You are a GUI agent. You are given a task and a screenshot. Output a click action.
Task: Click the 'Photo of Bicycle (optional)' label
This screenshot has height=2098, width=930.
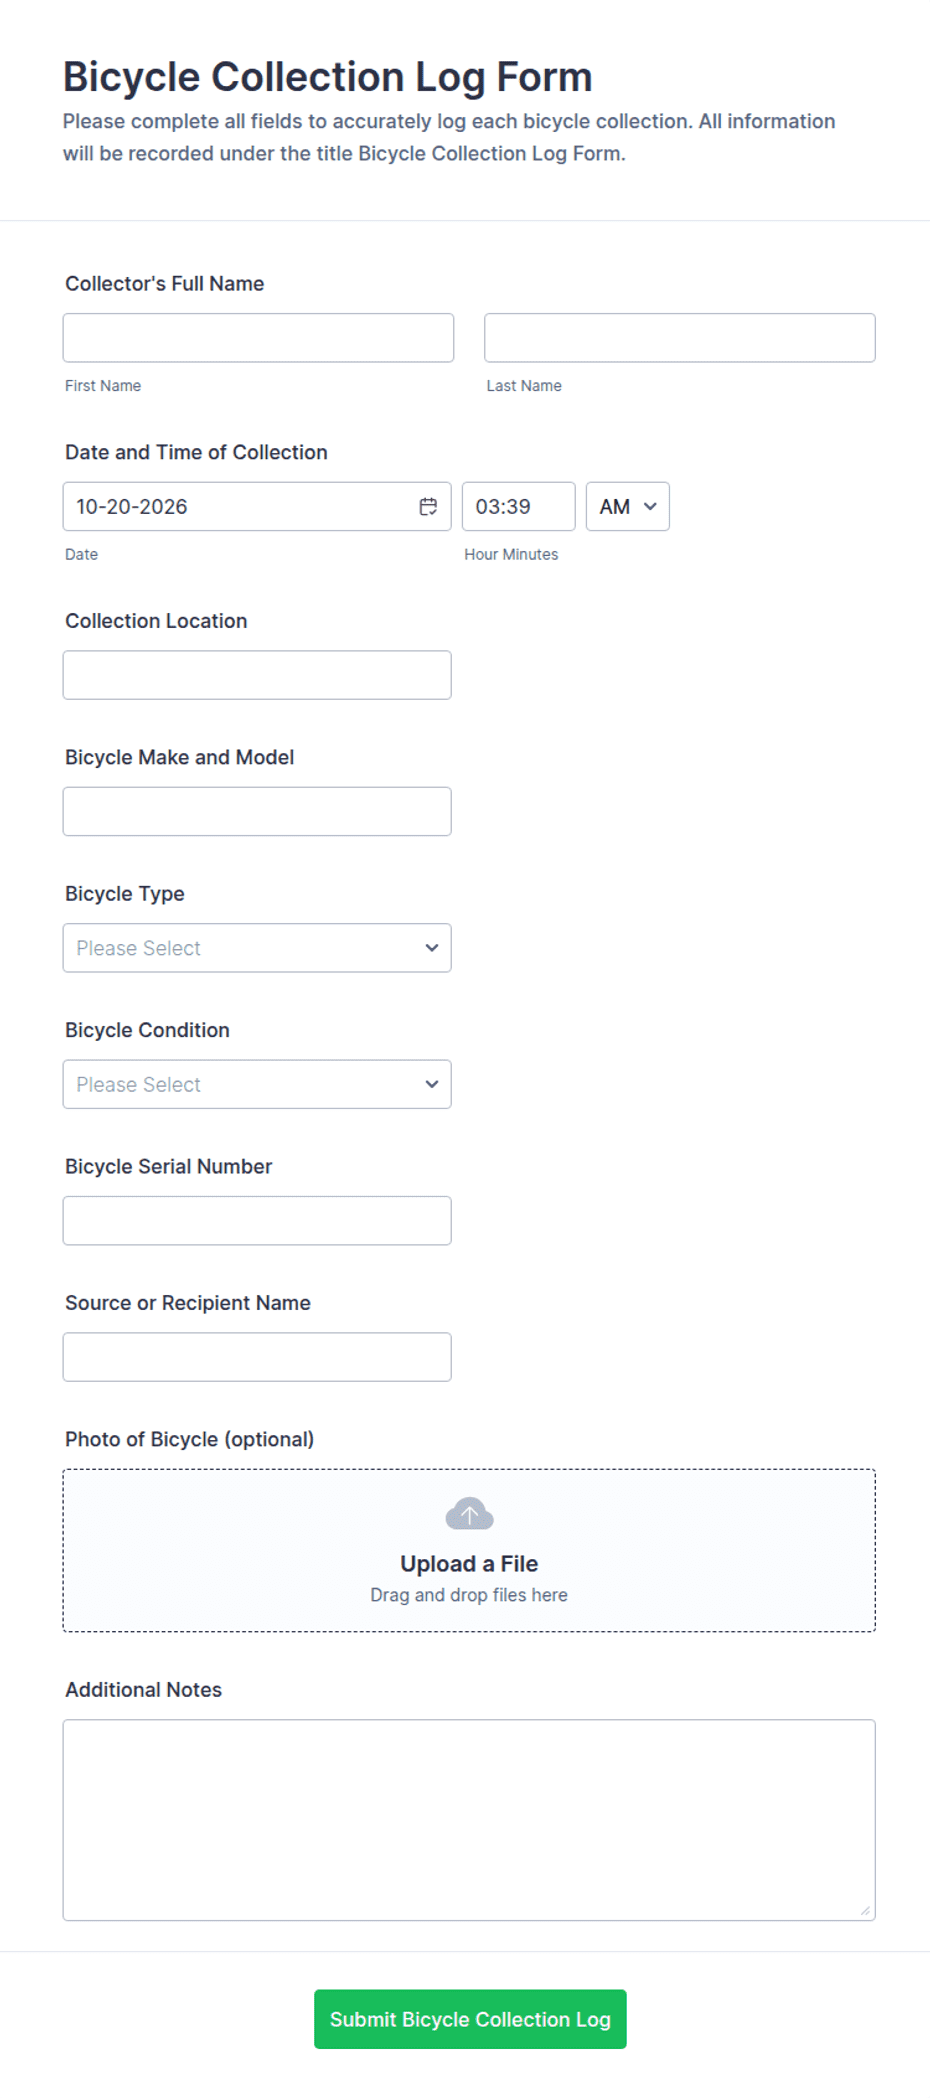point(190,1439)
